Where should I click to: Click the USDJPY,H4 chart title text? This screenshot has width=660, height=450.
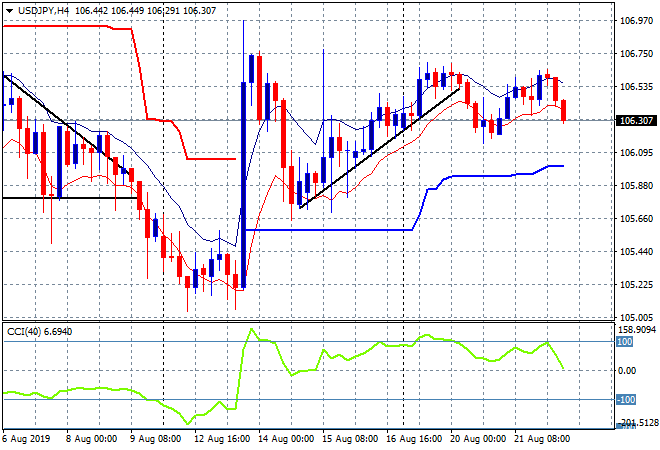coord(43,11)
